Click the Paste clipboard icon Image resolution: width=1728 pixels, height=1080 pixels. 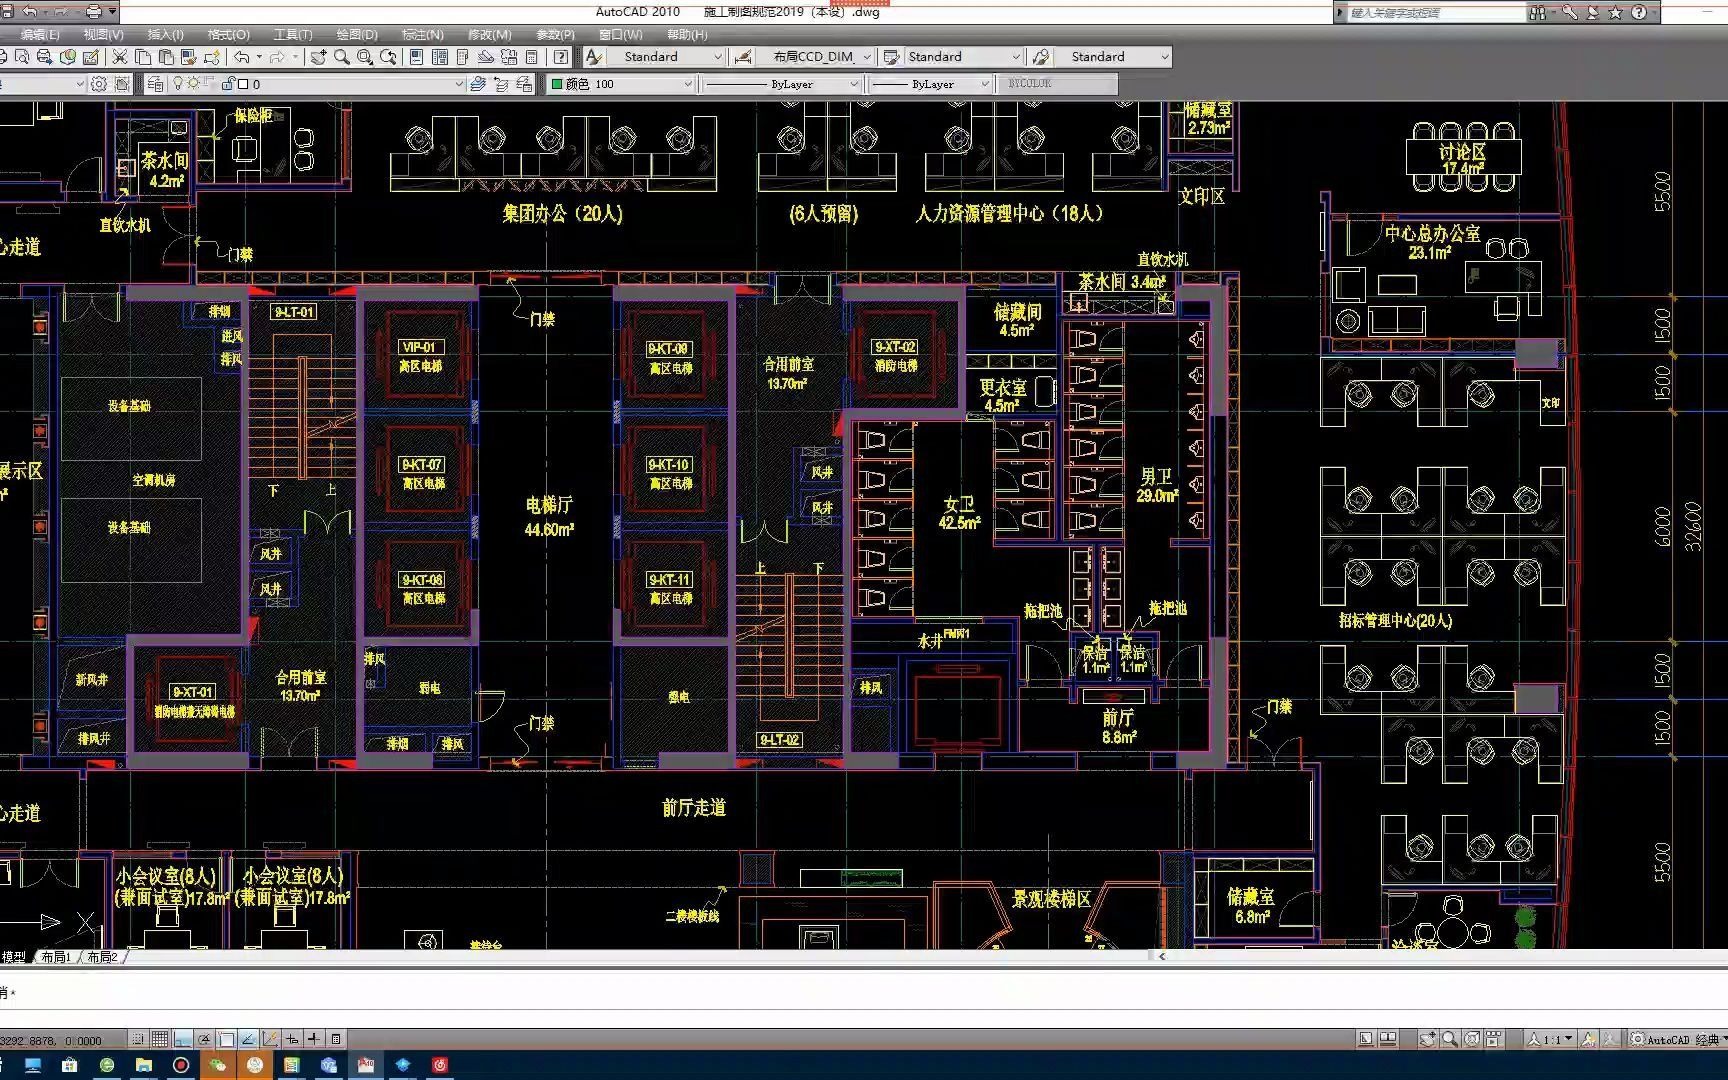pos(166,57)
